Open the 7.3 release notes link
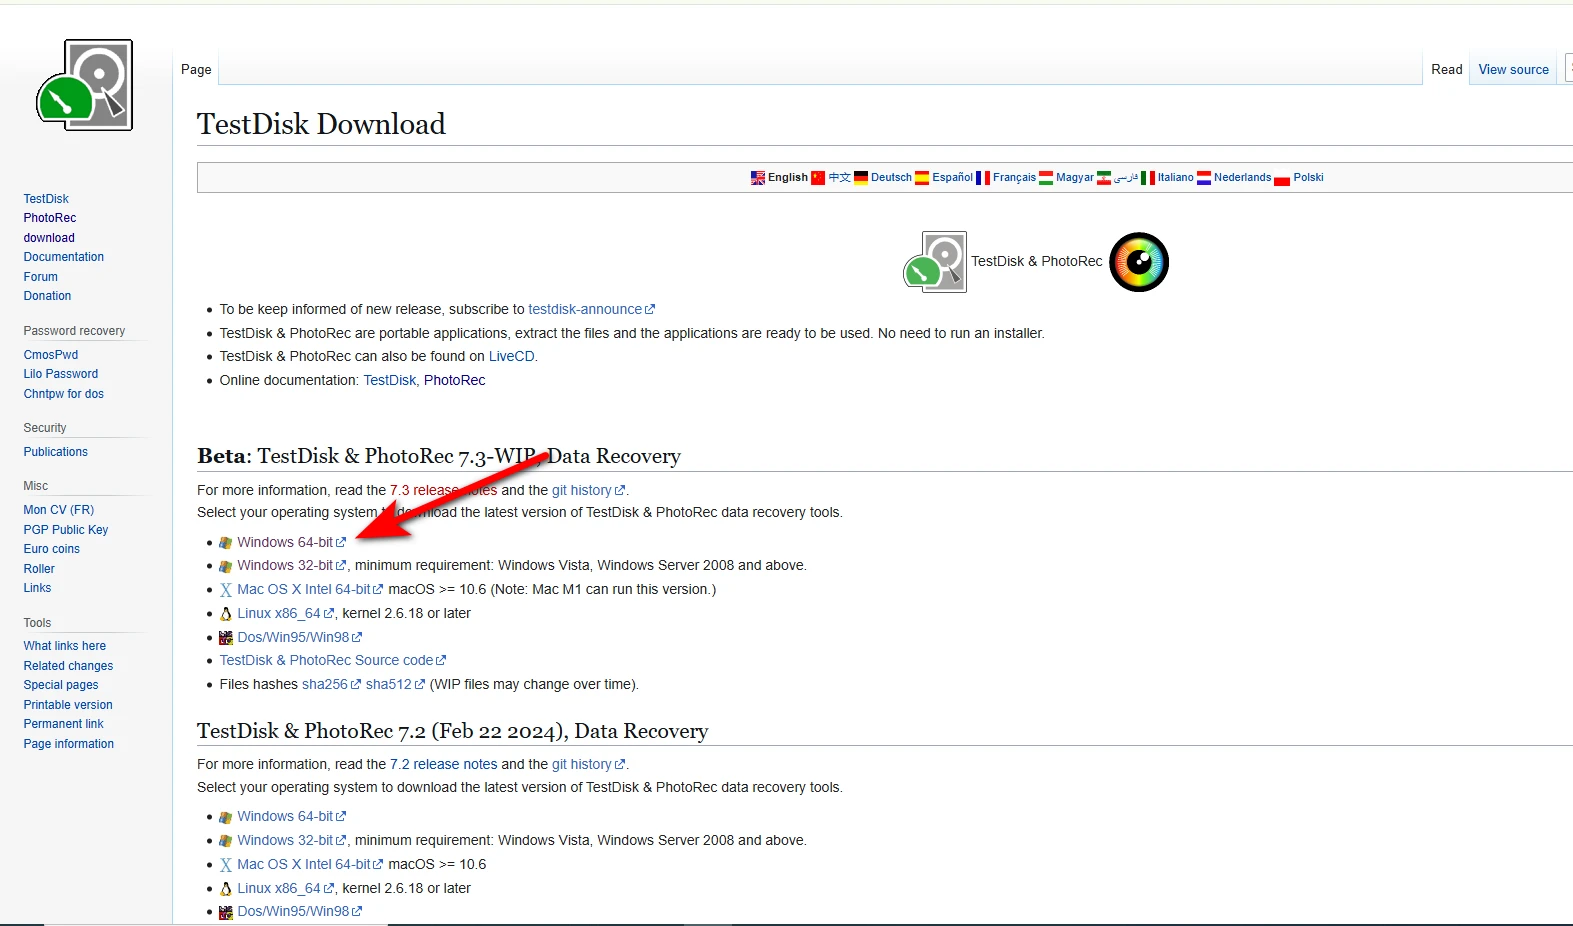Screen dimensions: 1573x926 point(443,490)
